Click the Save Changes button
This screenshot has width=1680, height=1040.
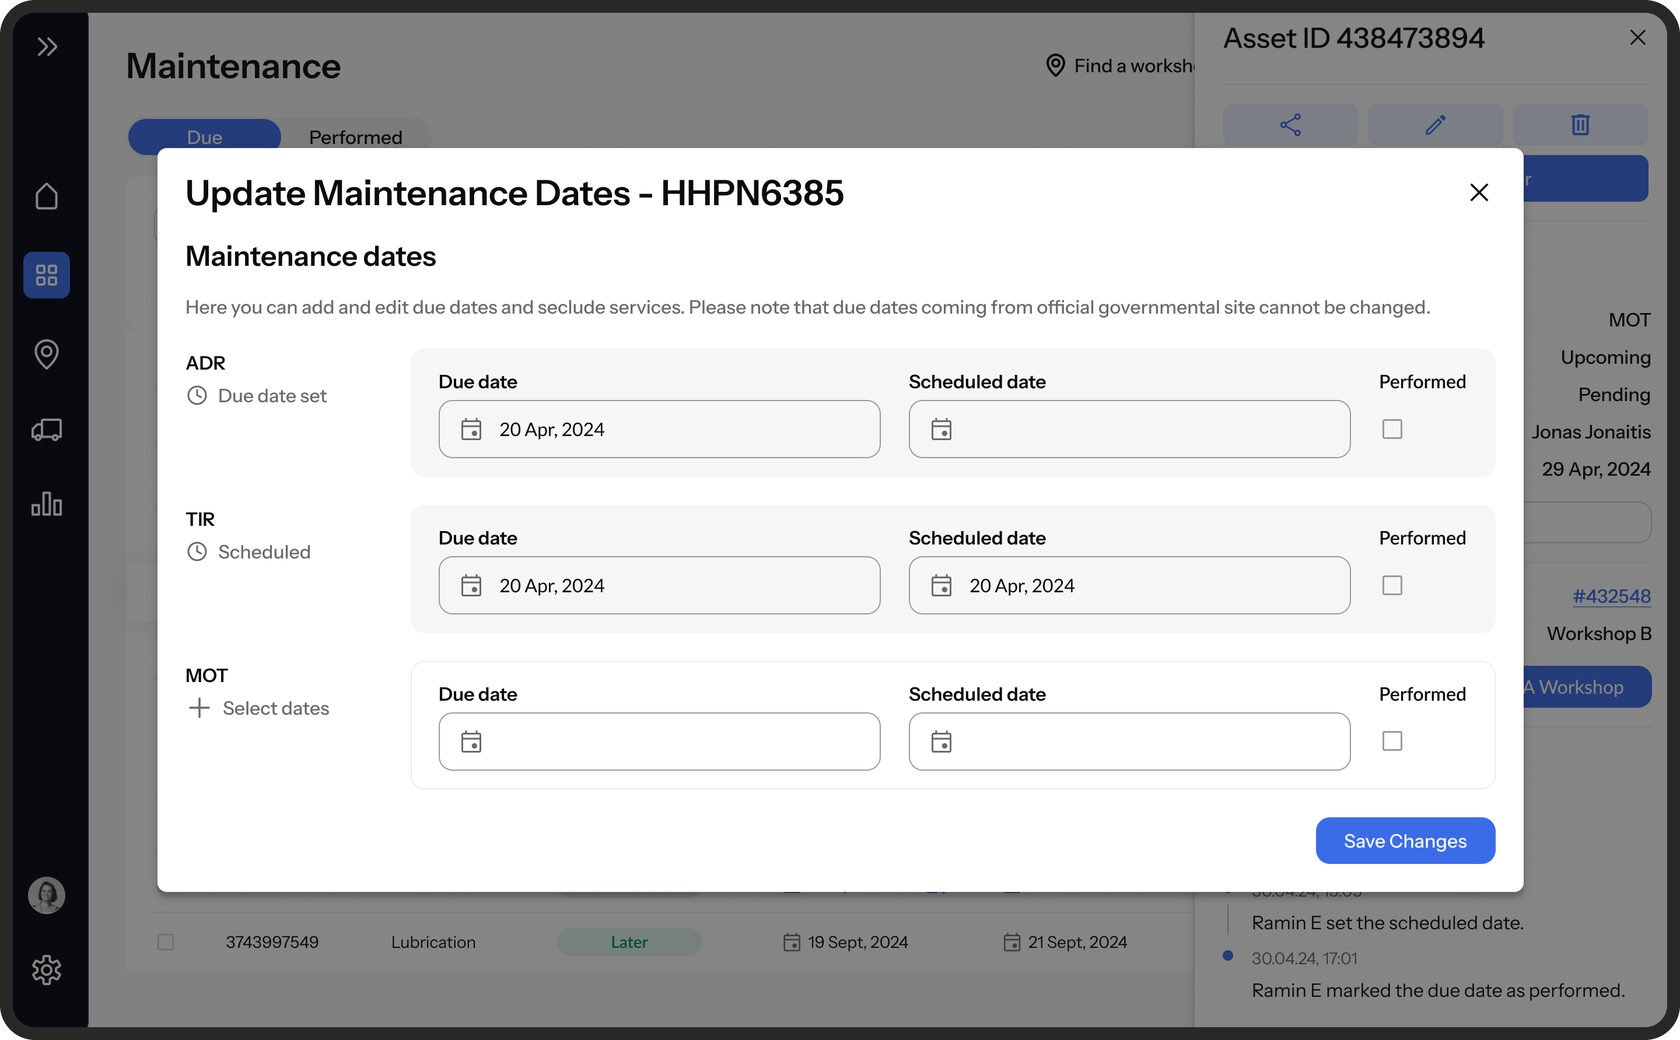click(x=1405, y=841)
